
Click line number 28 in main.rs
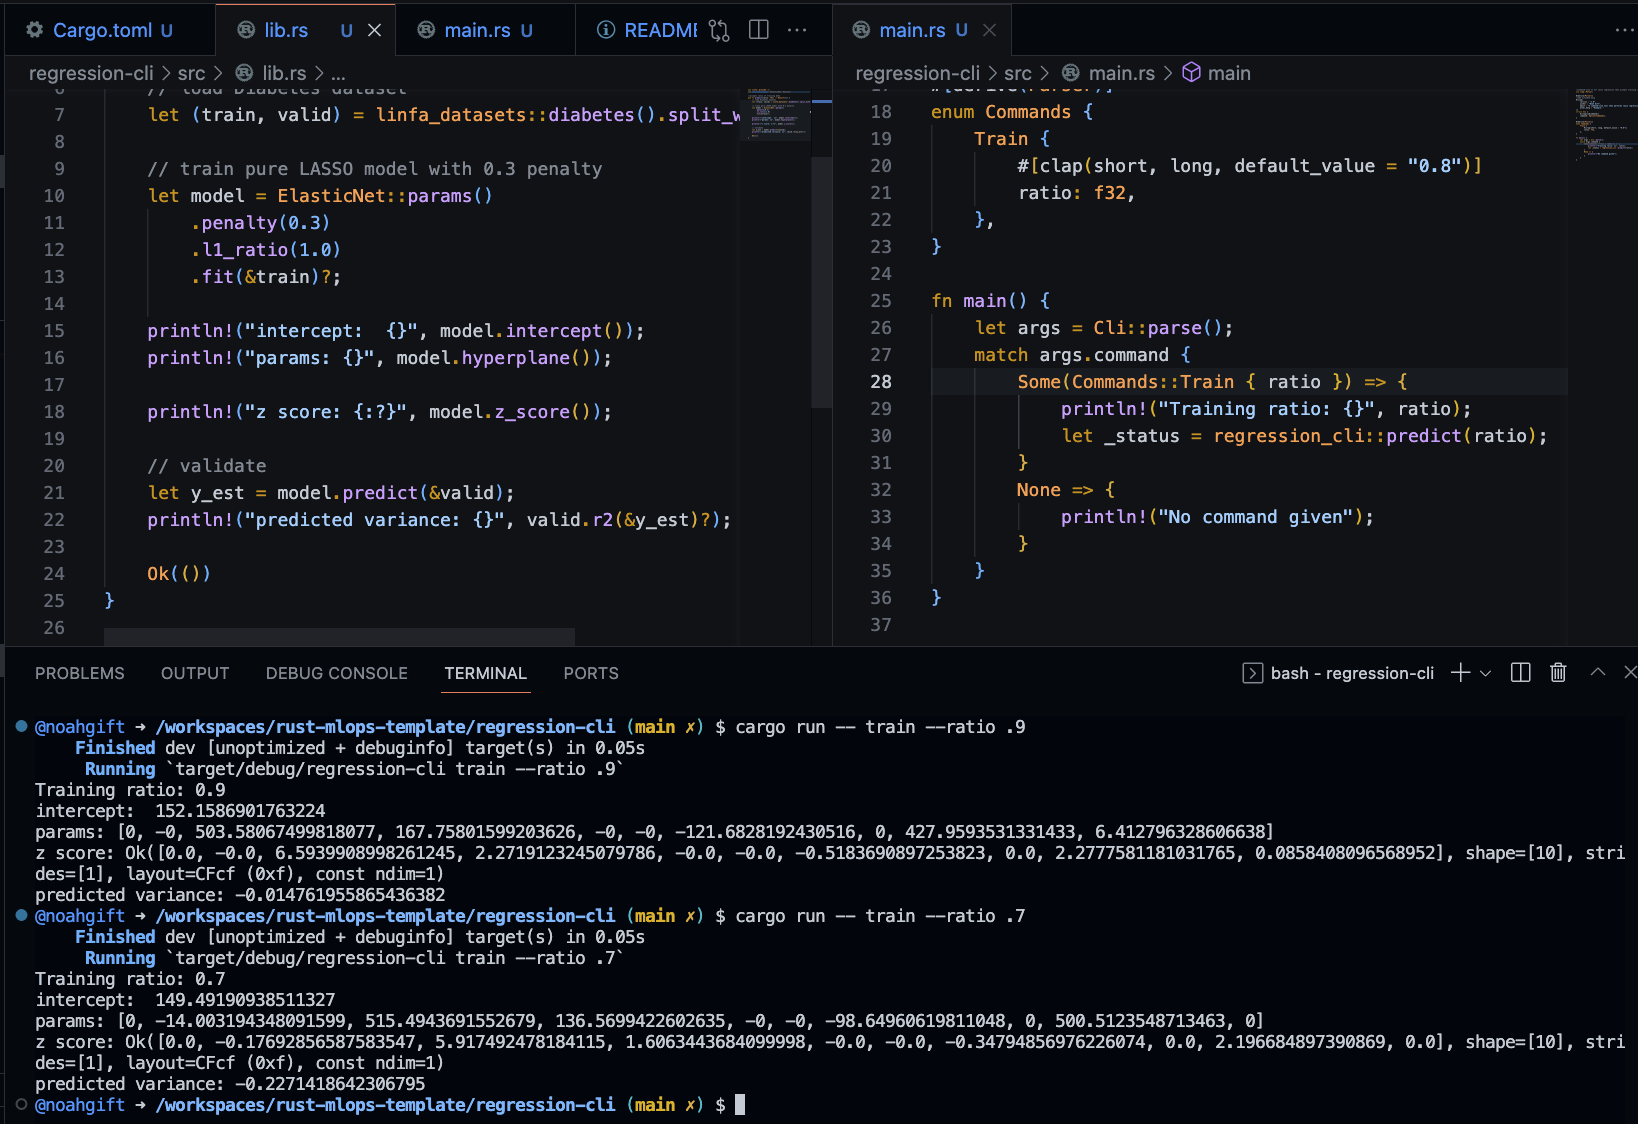point(881,381)
